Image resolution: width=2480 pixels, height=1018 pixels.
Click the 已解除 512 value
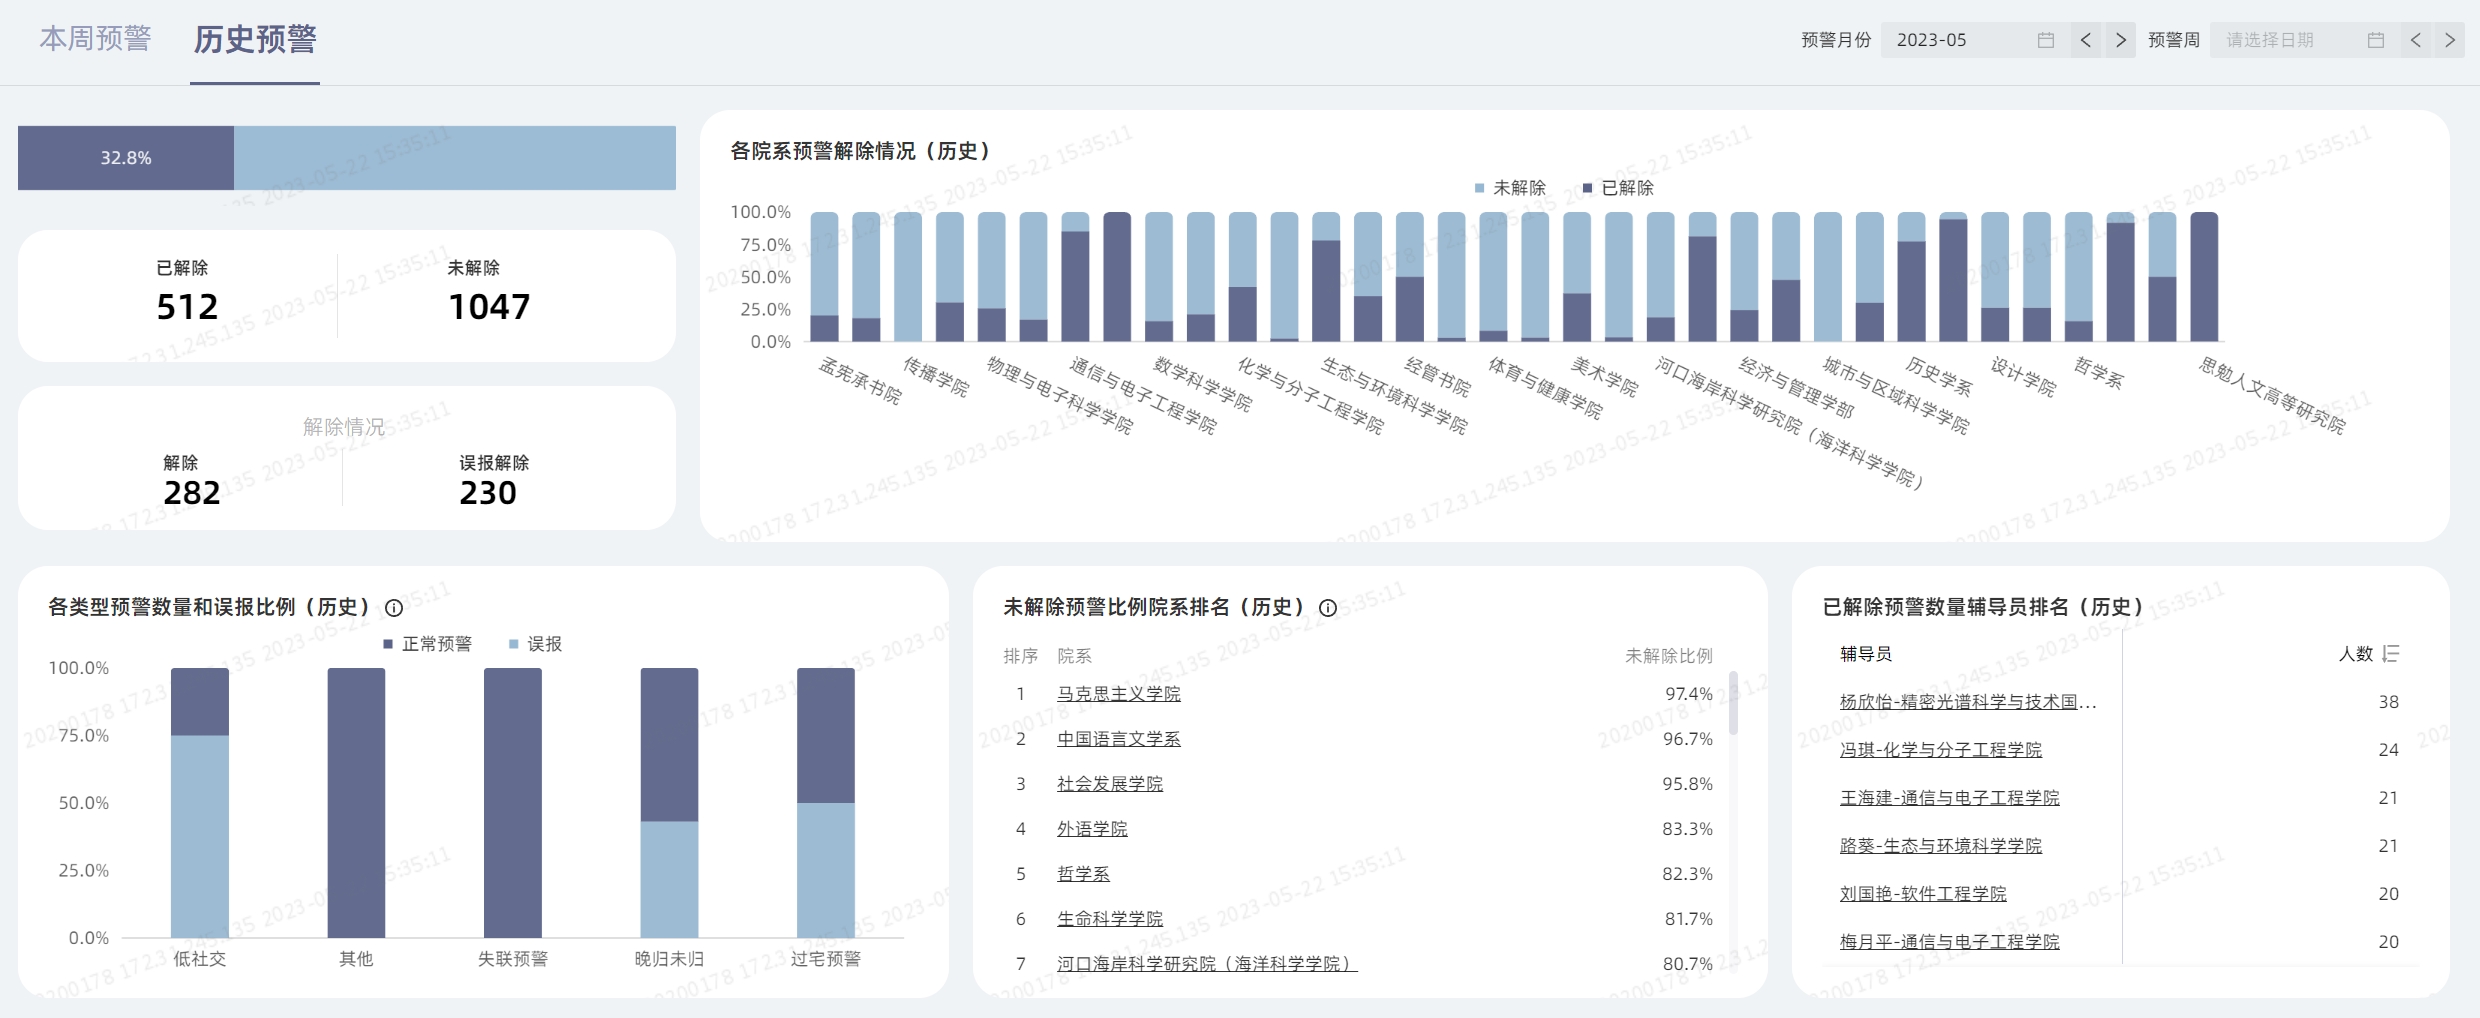click(x=187, y=306)
